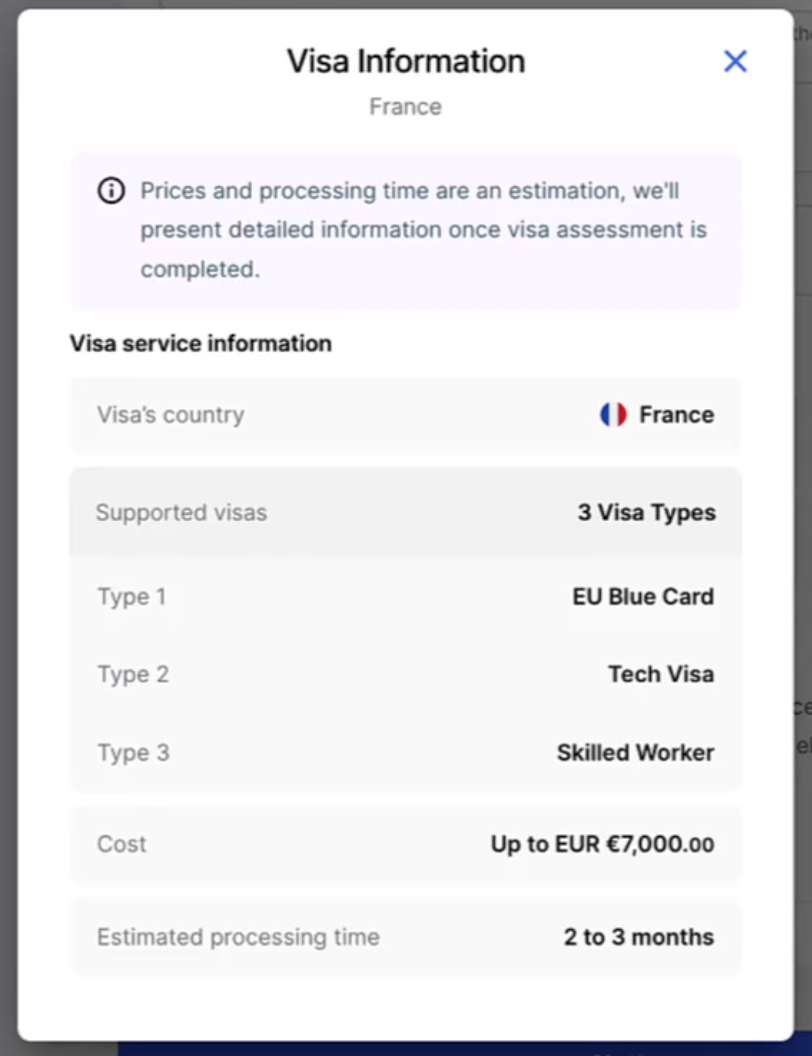Click the France flag icon
The width and height of the screenshot is (812, 1056).
(613, 415)
